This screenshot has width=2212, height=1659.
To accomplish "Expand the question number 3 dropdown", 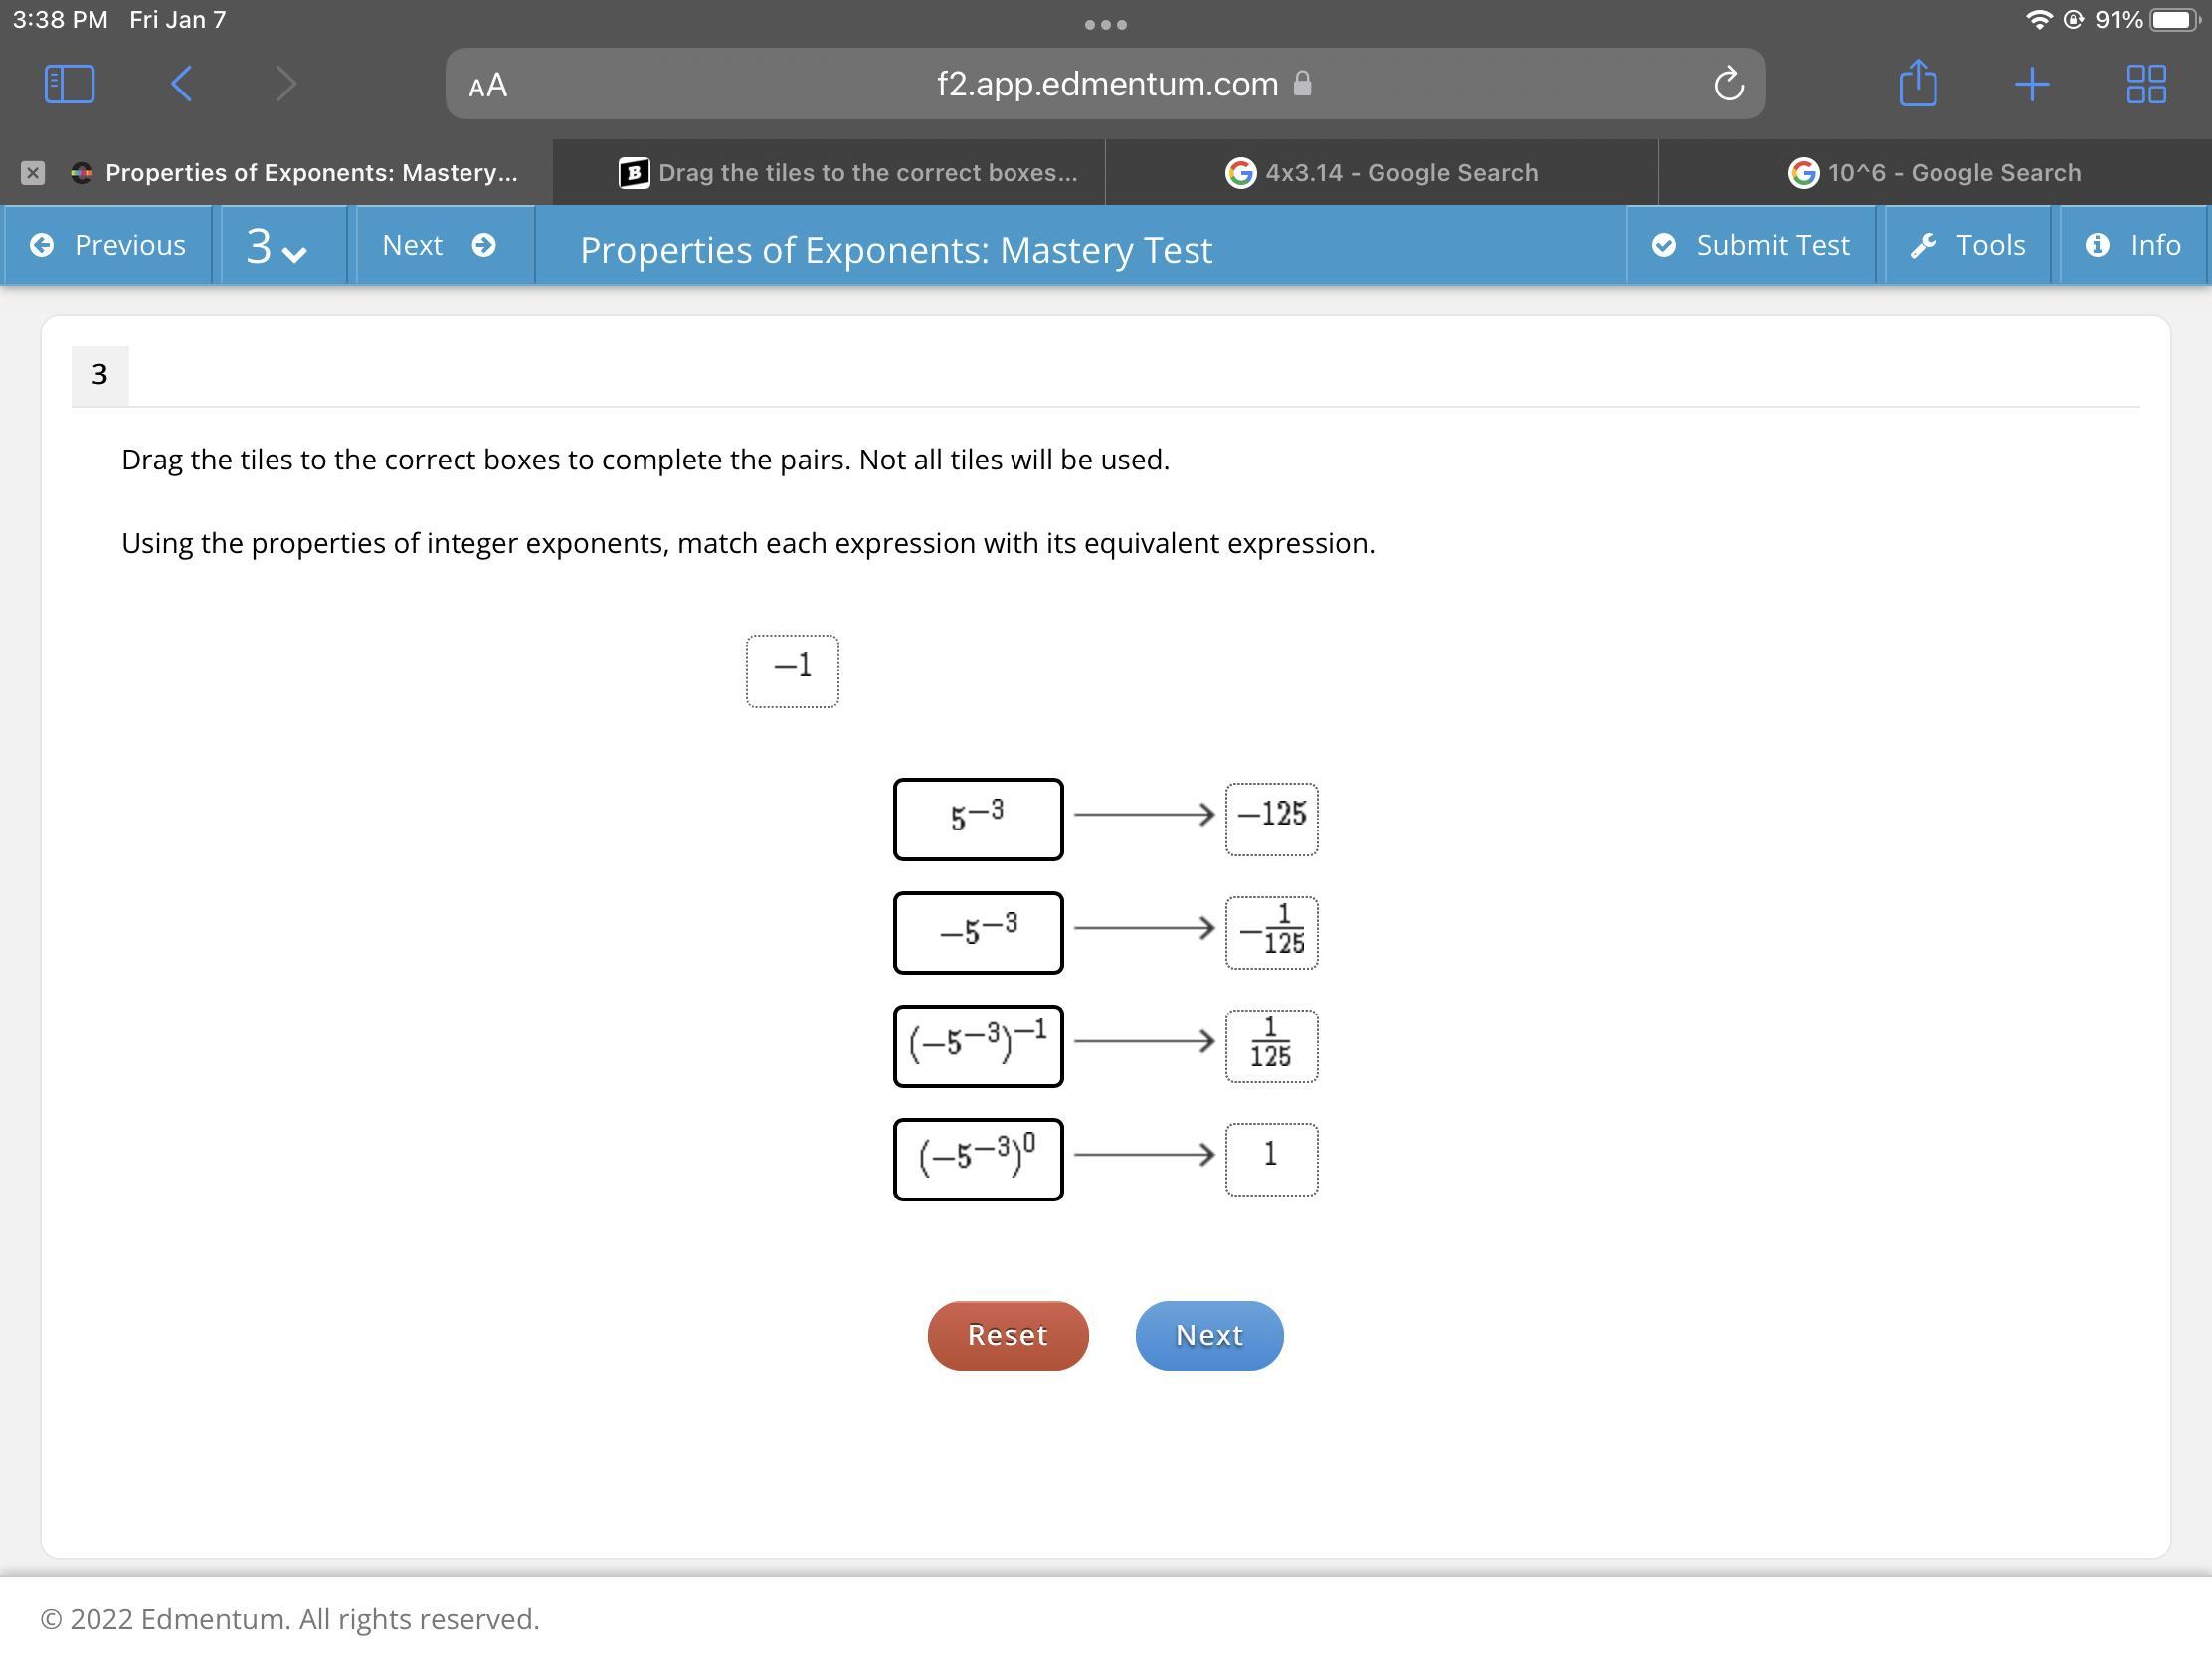I will point(276,246).
